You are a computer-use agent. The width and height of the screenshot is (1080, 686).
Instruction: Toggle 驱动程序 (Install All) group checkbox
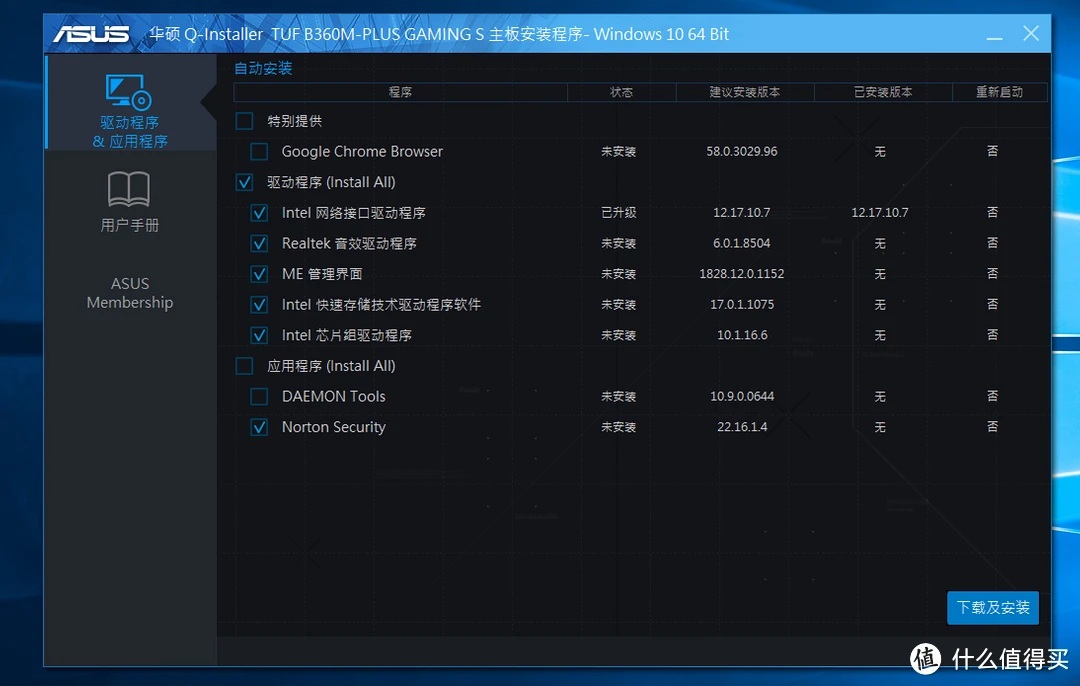pyautogui.click(x=245, y=182)
